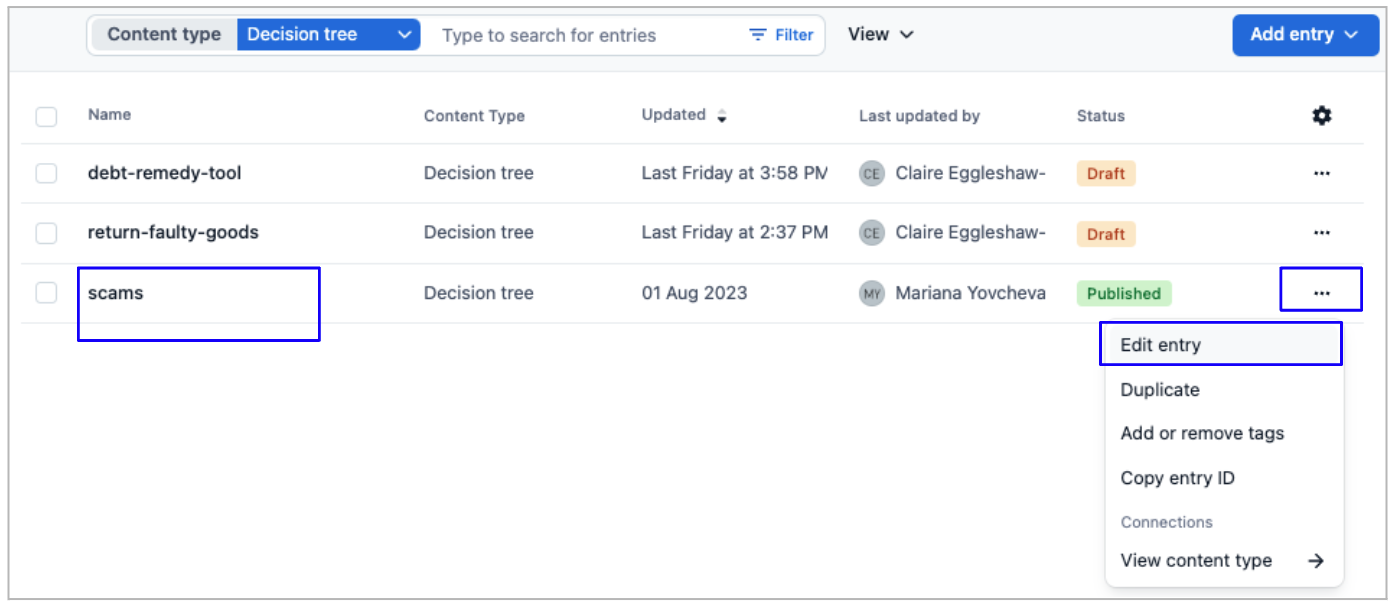Focus the search entries input field
The height and width of the screenshot is (607, 1393).
(x=580, y=35)
